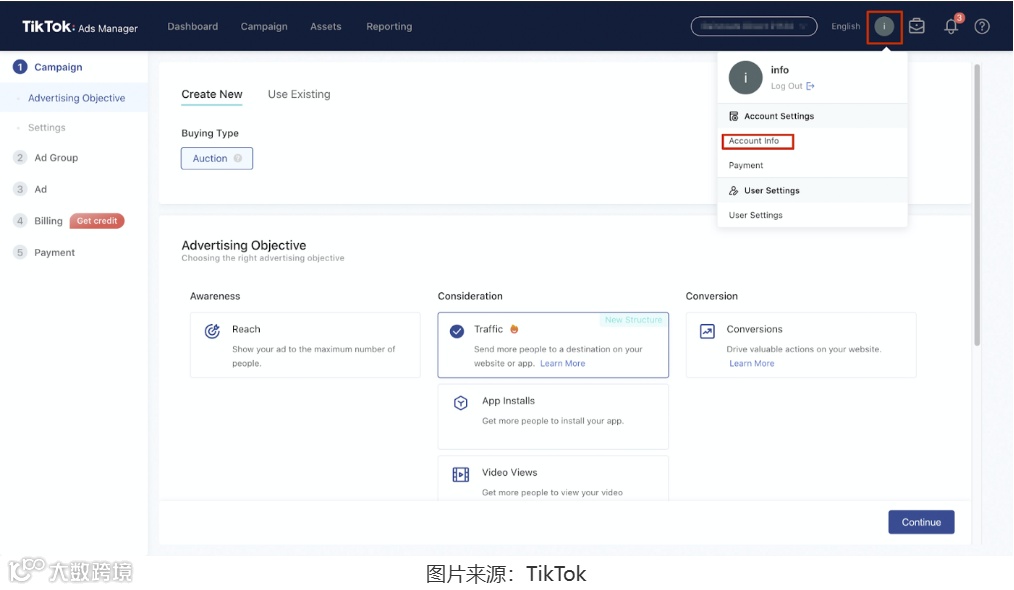Open the Reporting menu
1014x590 pixels.
click(x=389, y=27)
